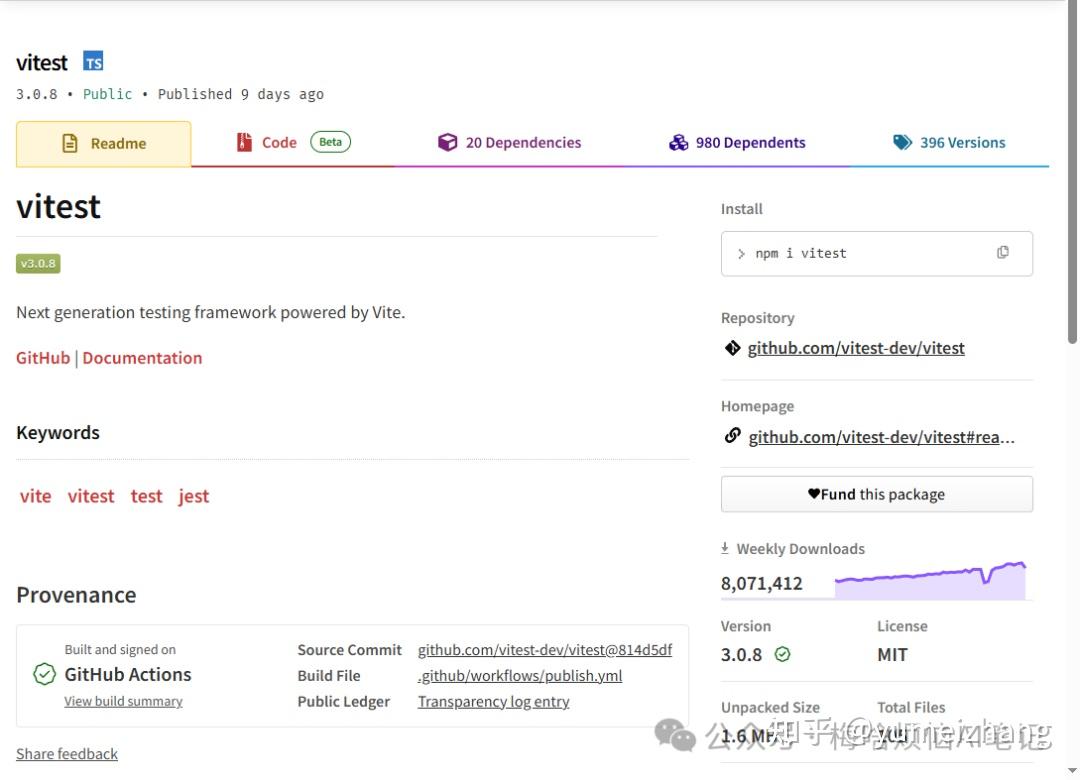
Task: Click the v3.0.8 version badge
Action: [39, 263]
